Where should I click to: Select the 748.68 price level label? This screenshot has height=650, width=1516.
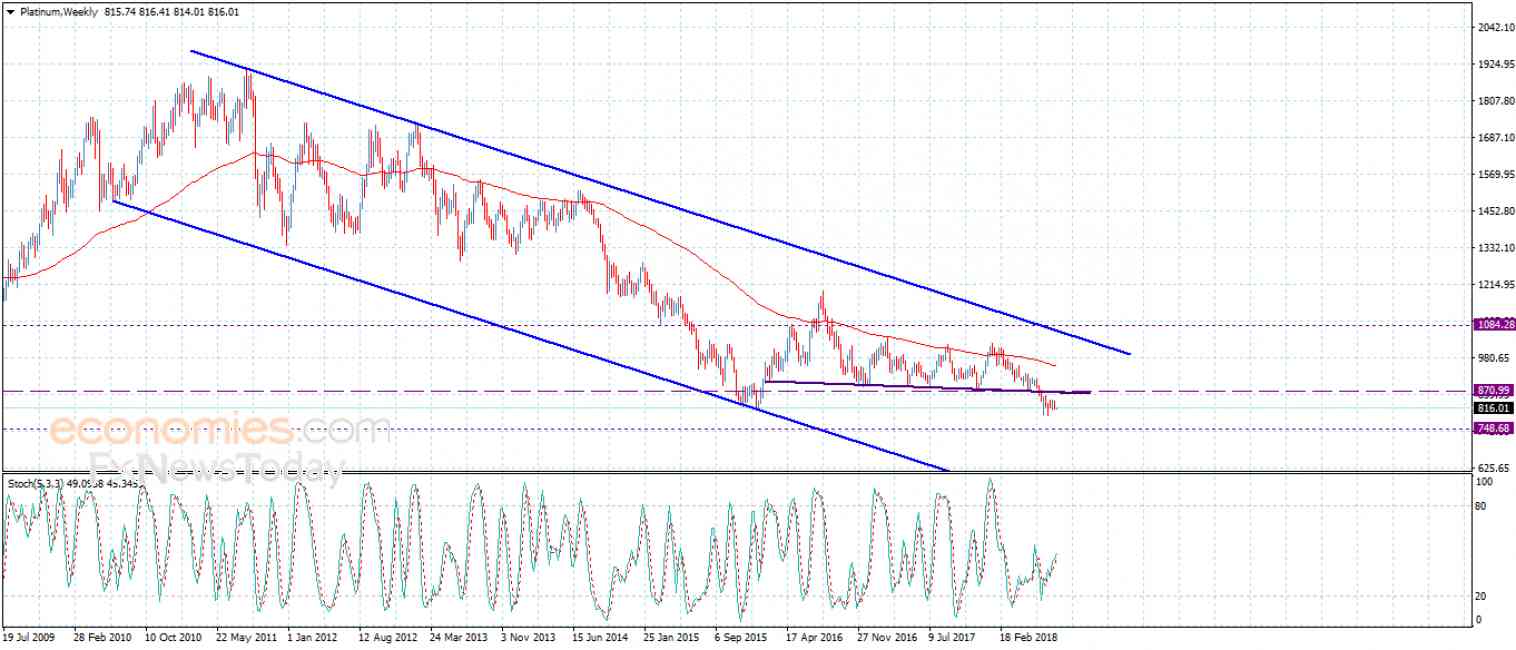(x=1494, y=428)
